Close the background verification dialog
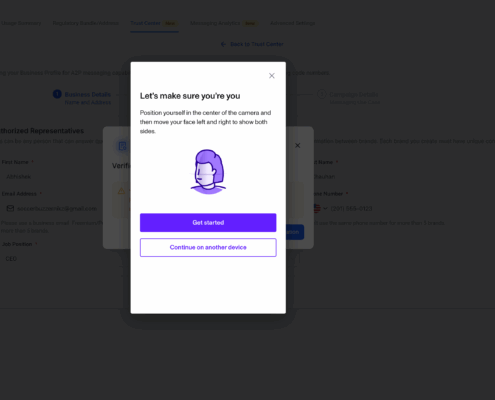 coord(298,145)
